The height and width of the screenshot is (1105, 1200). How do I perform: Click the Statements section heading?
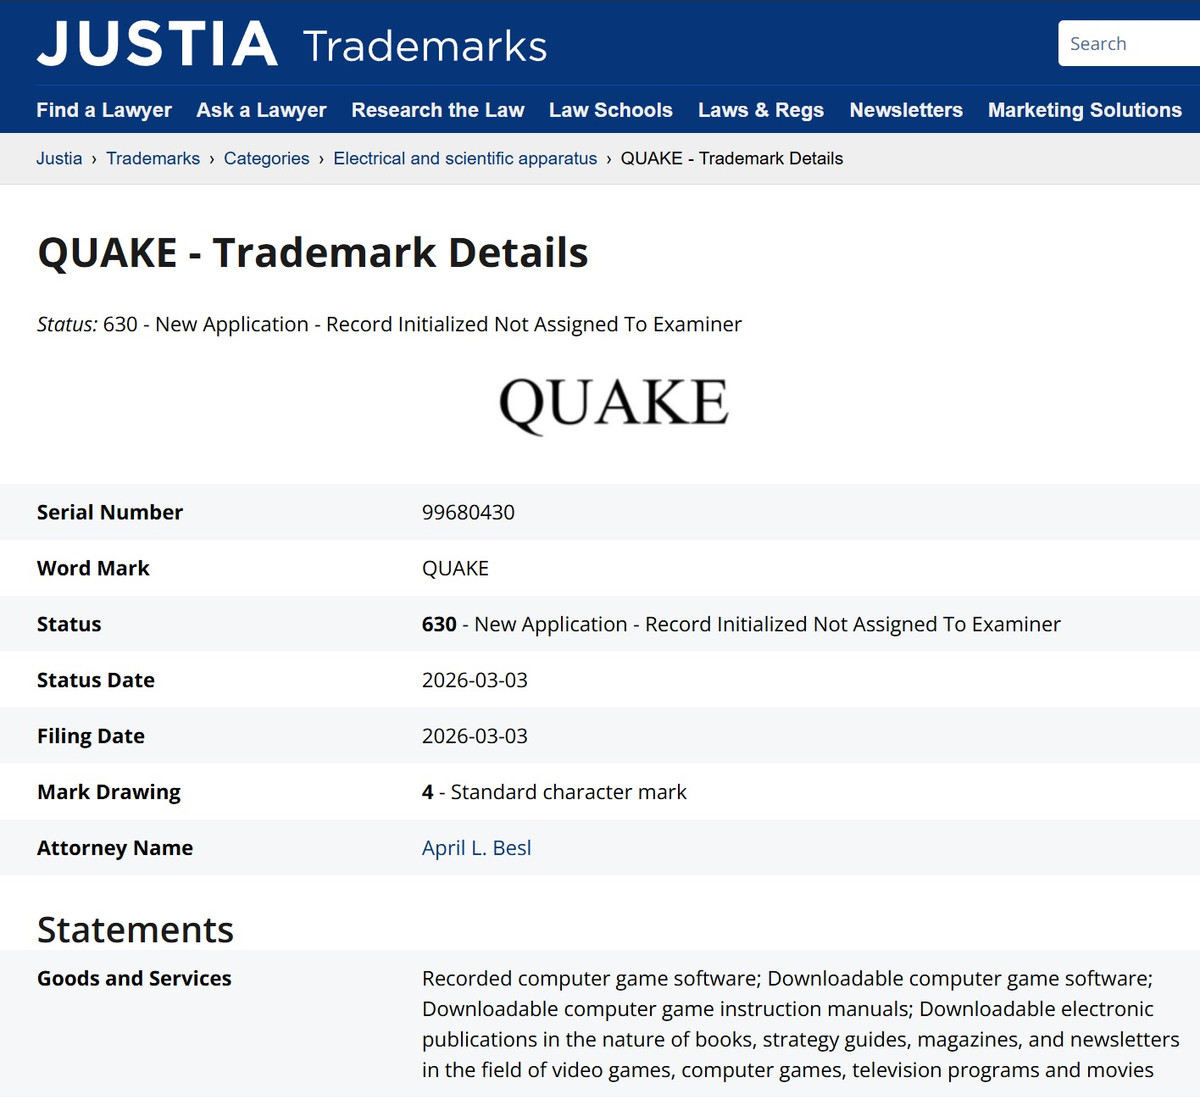click(x=135, y=930)
